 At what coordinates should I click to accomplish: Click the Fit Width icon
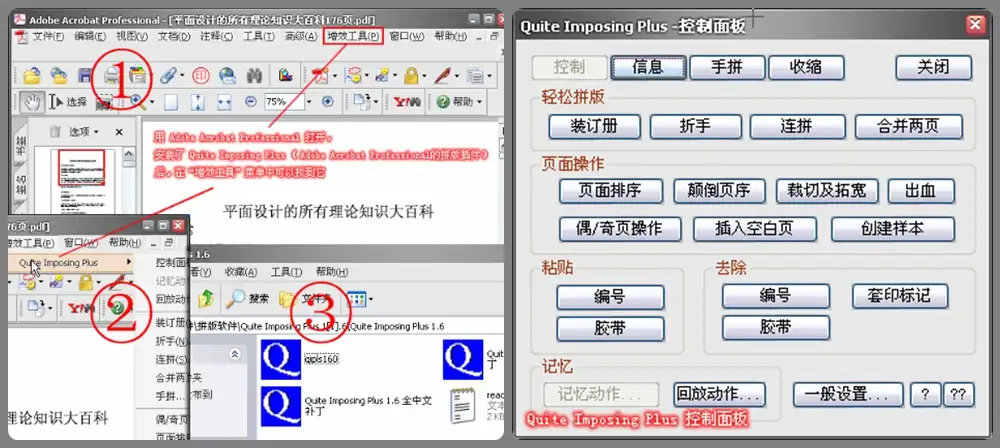pos(224,101)
